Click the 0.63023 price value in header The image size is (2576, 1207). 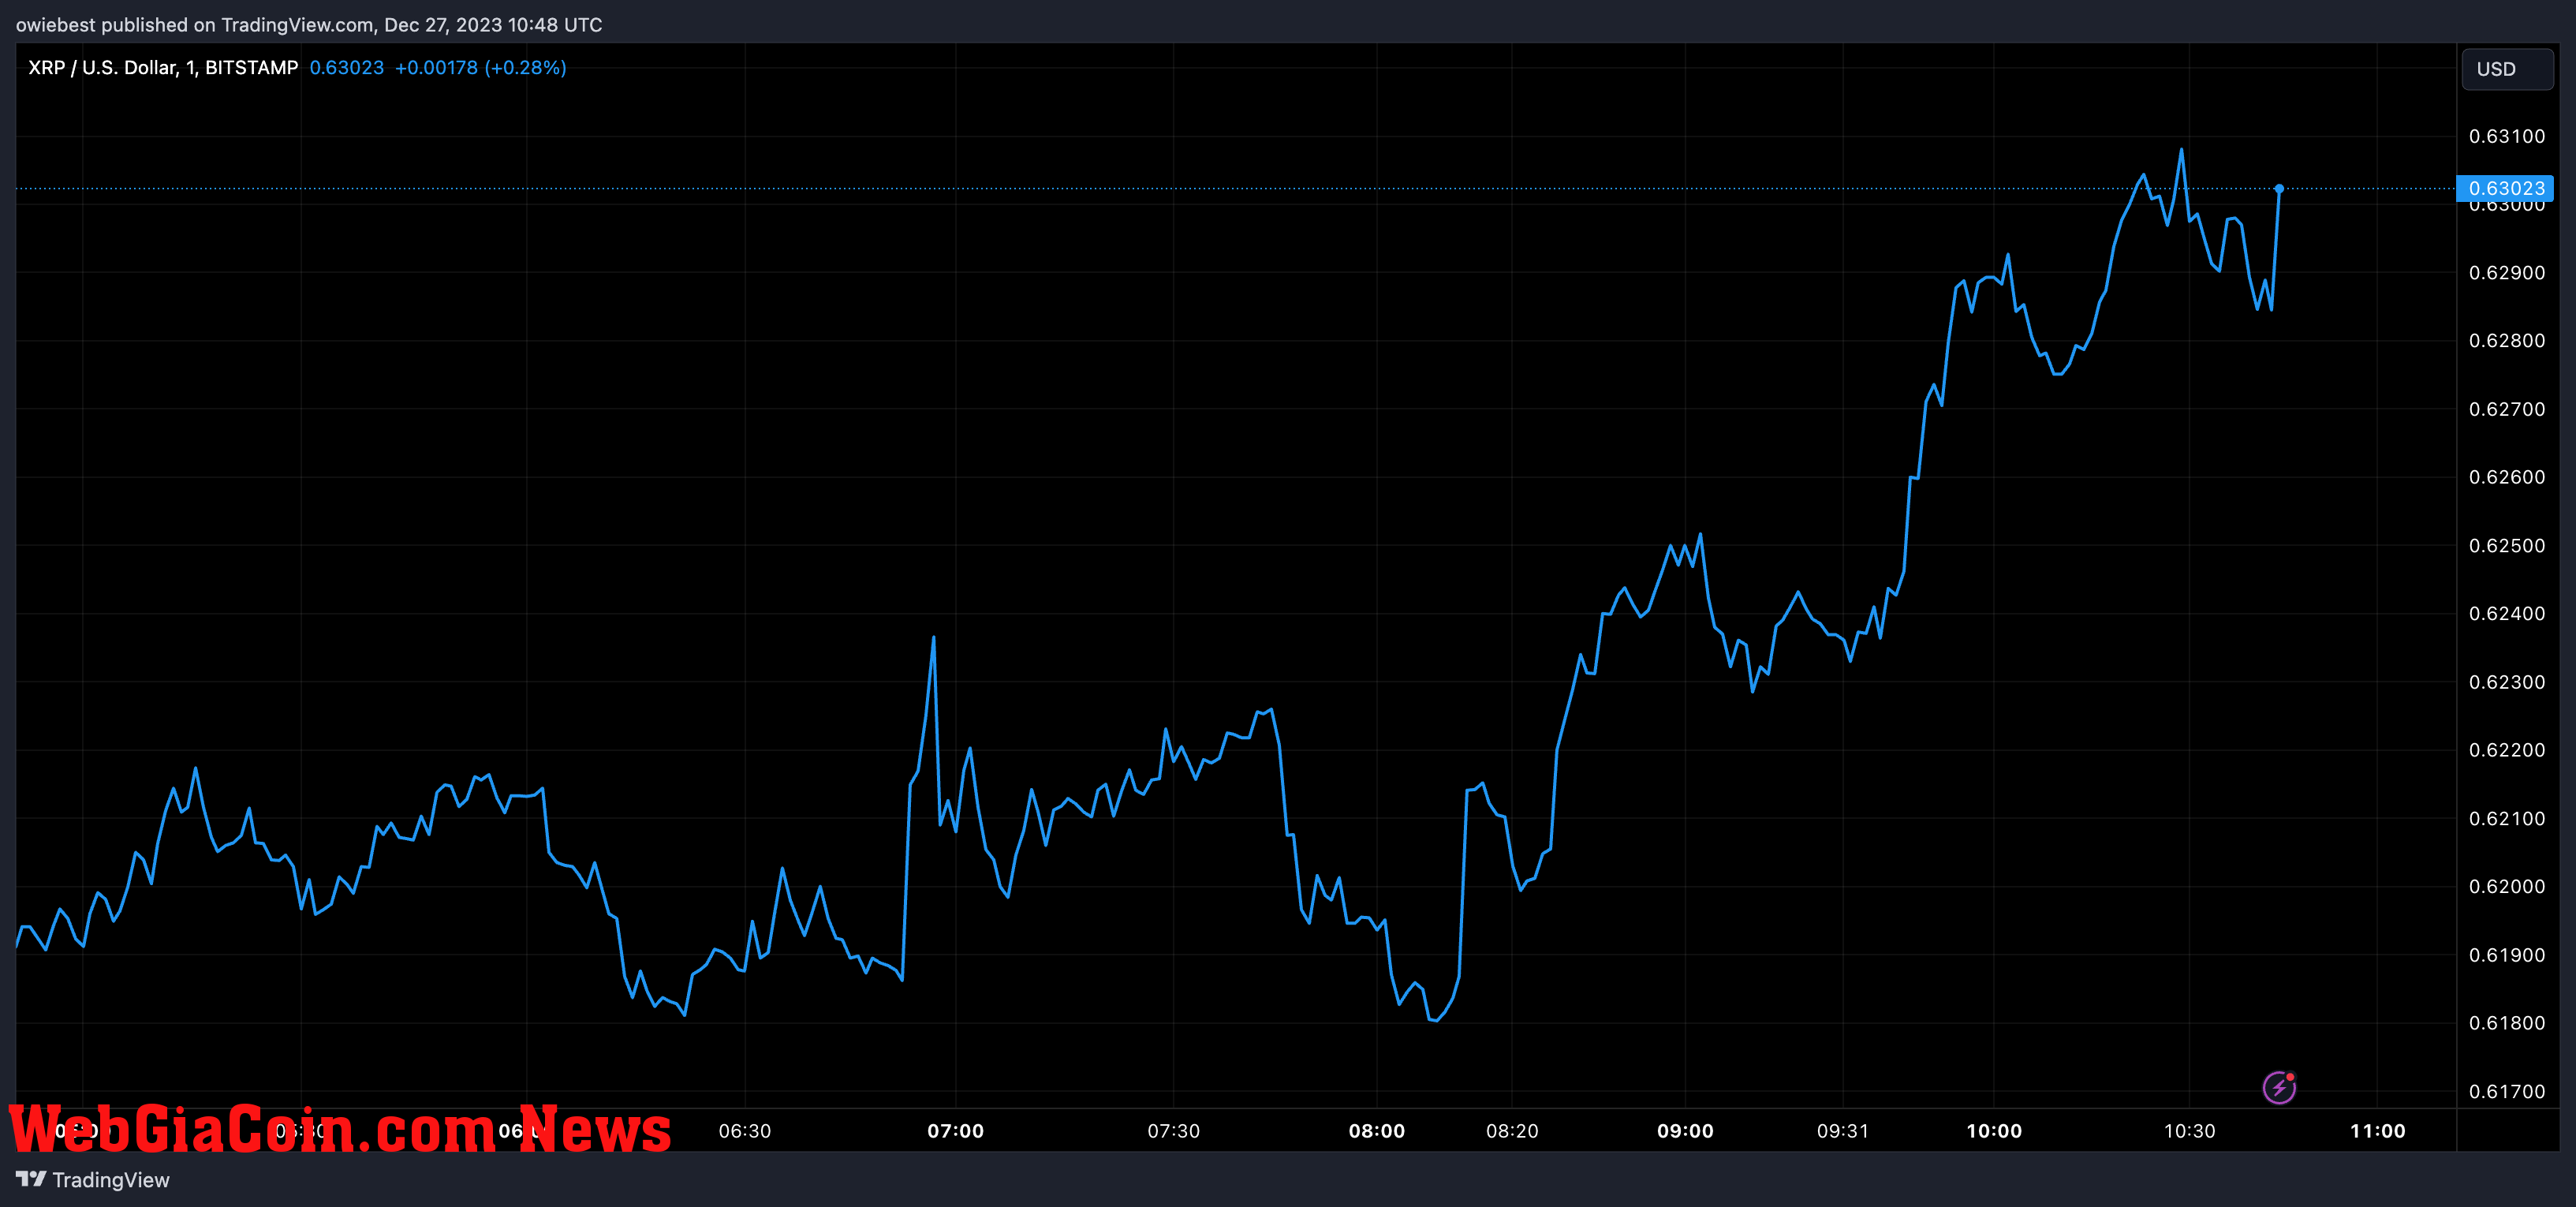pos(346,67)
